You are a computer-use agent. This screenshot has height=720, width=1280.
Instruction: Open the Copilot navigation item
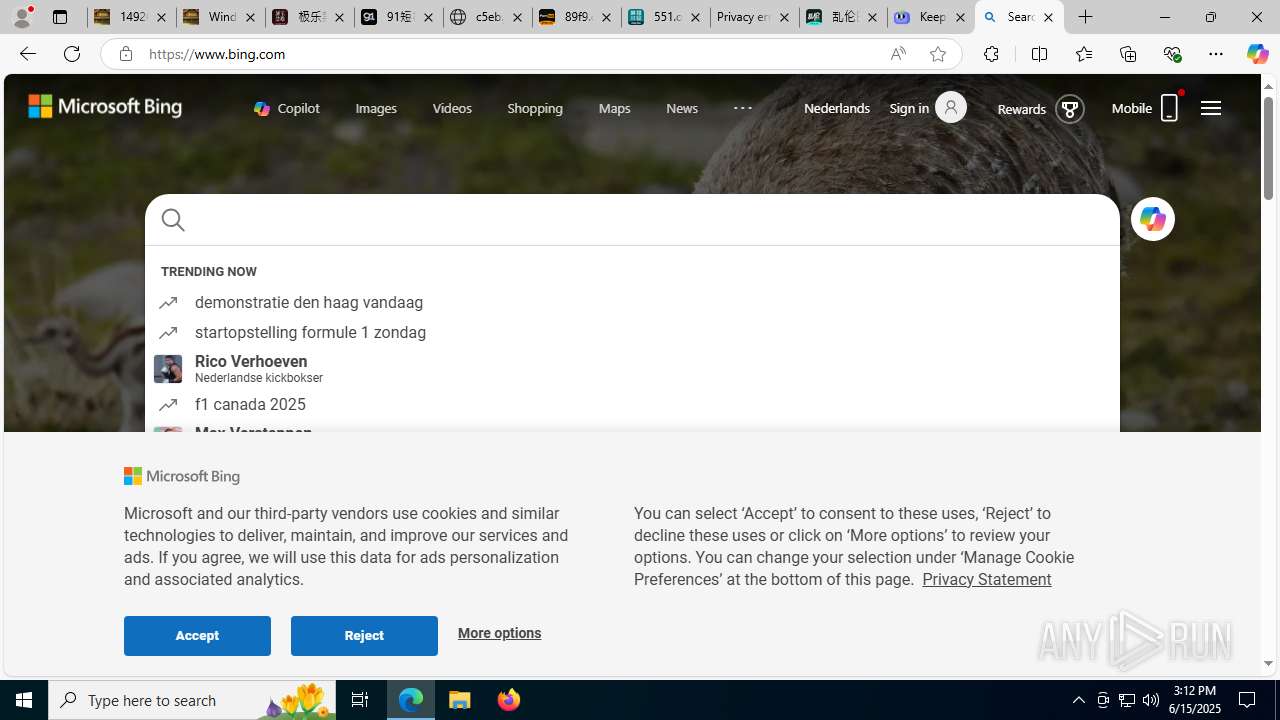pyautogui.click(x=287, y=108)
